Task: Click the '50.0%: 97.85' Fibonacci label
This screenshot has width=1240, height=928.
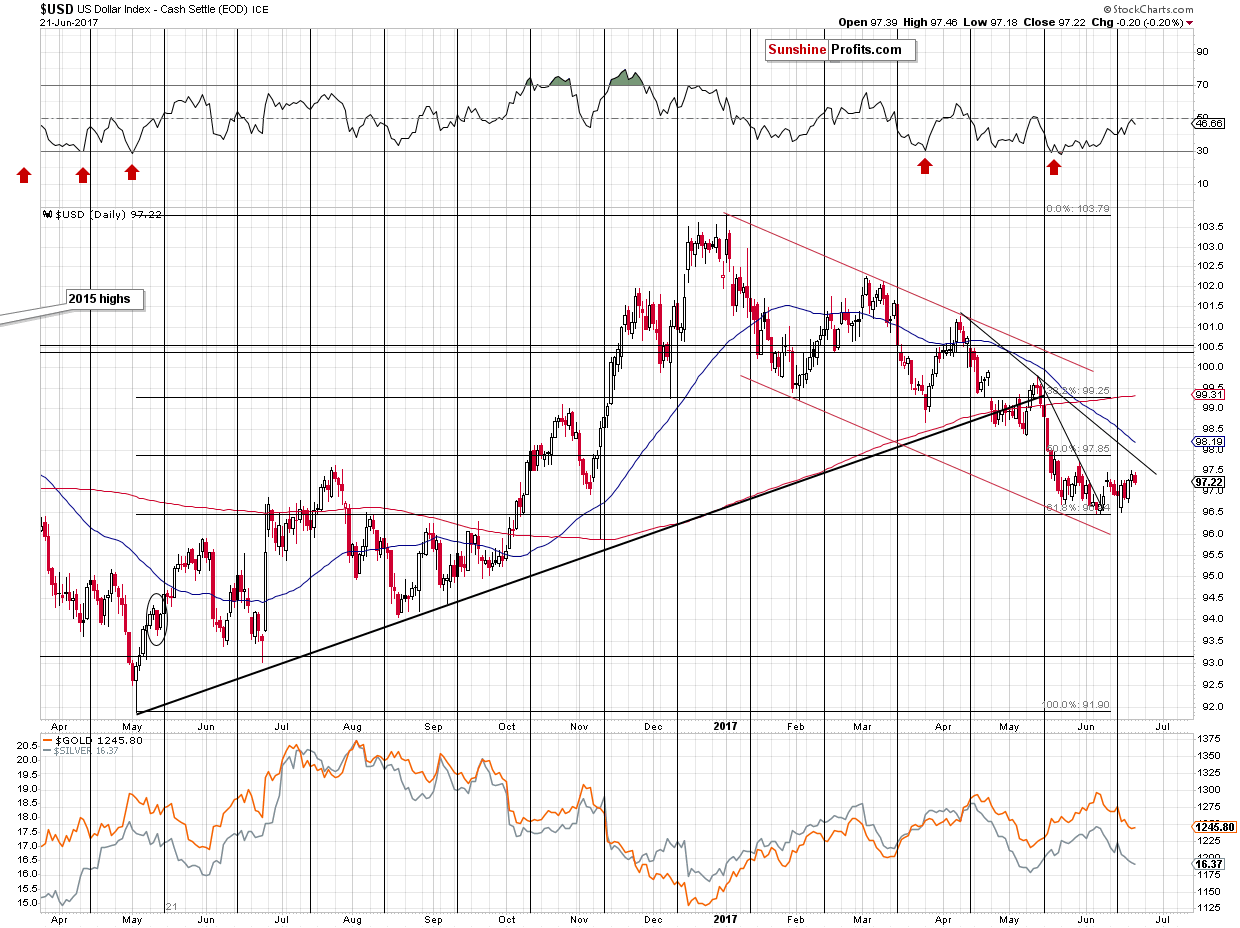Action: click(x=1076, y=449)
